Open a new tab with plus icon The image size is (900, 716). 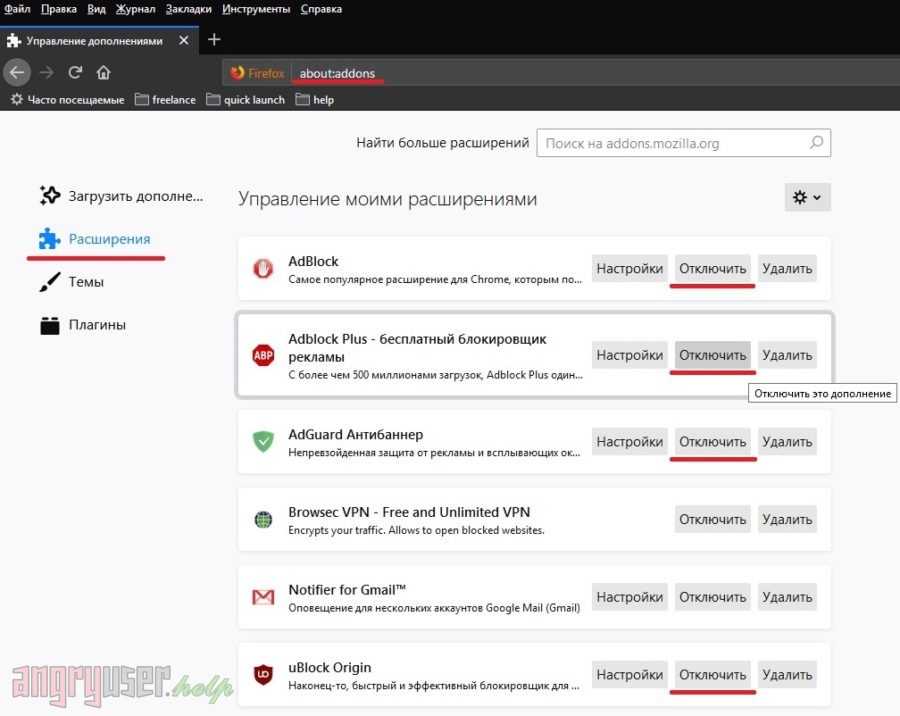point(214,40)
